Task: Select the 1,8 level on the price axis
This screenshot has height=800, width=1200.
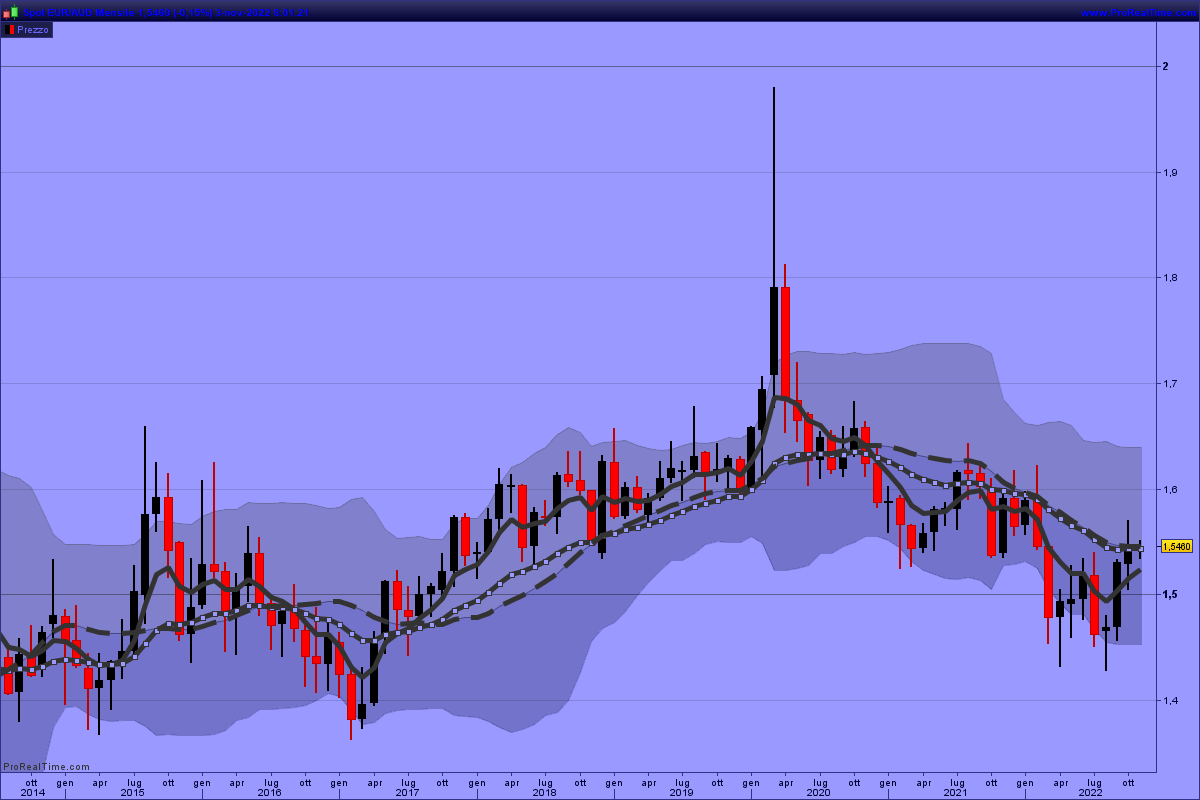Action: click(x=1169, y=278)
